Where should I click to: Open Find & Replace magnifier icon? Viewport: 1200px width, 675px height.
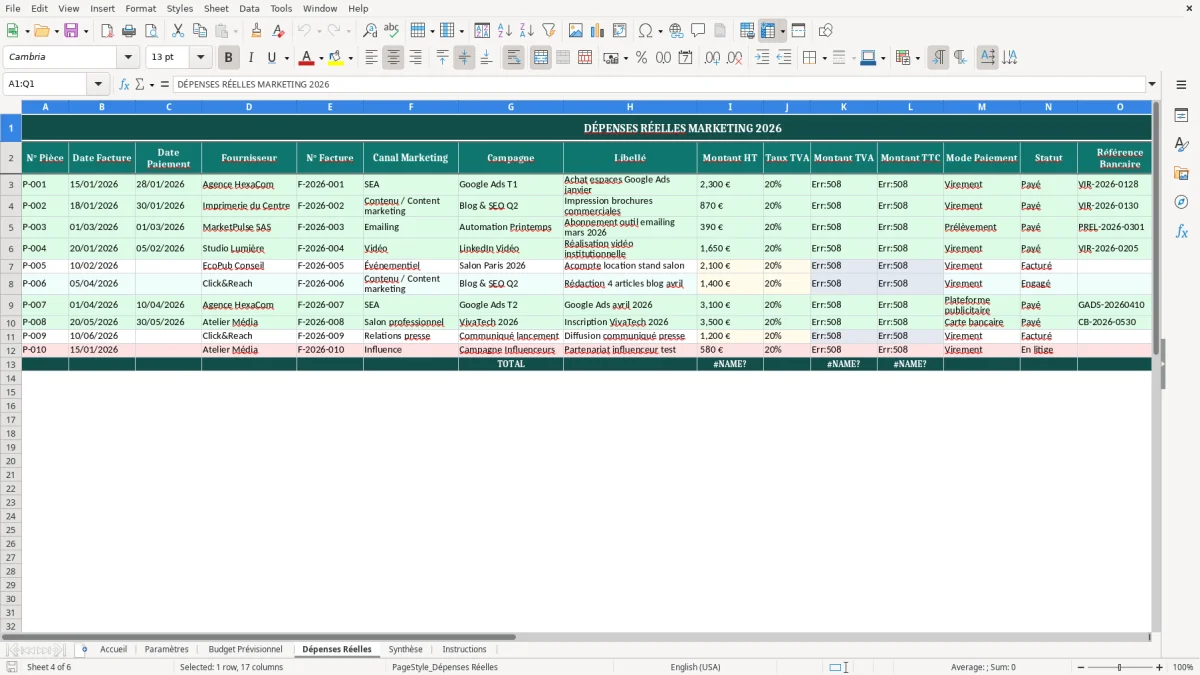tap(370, 31)
